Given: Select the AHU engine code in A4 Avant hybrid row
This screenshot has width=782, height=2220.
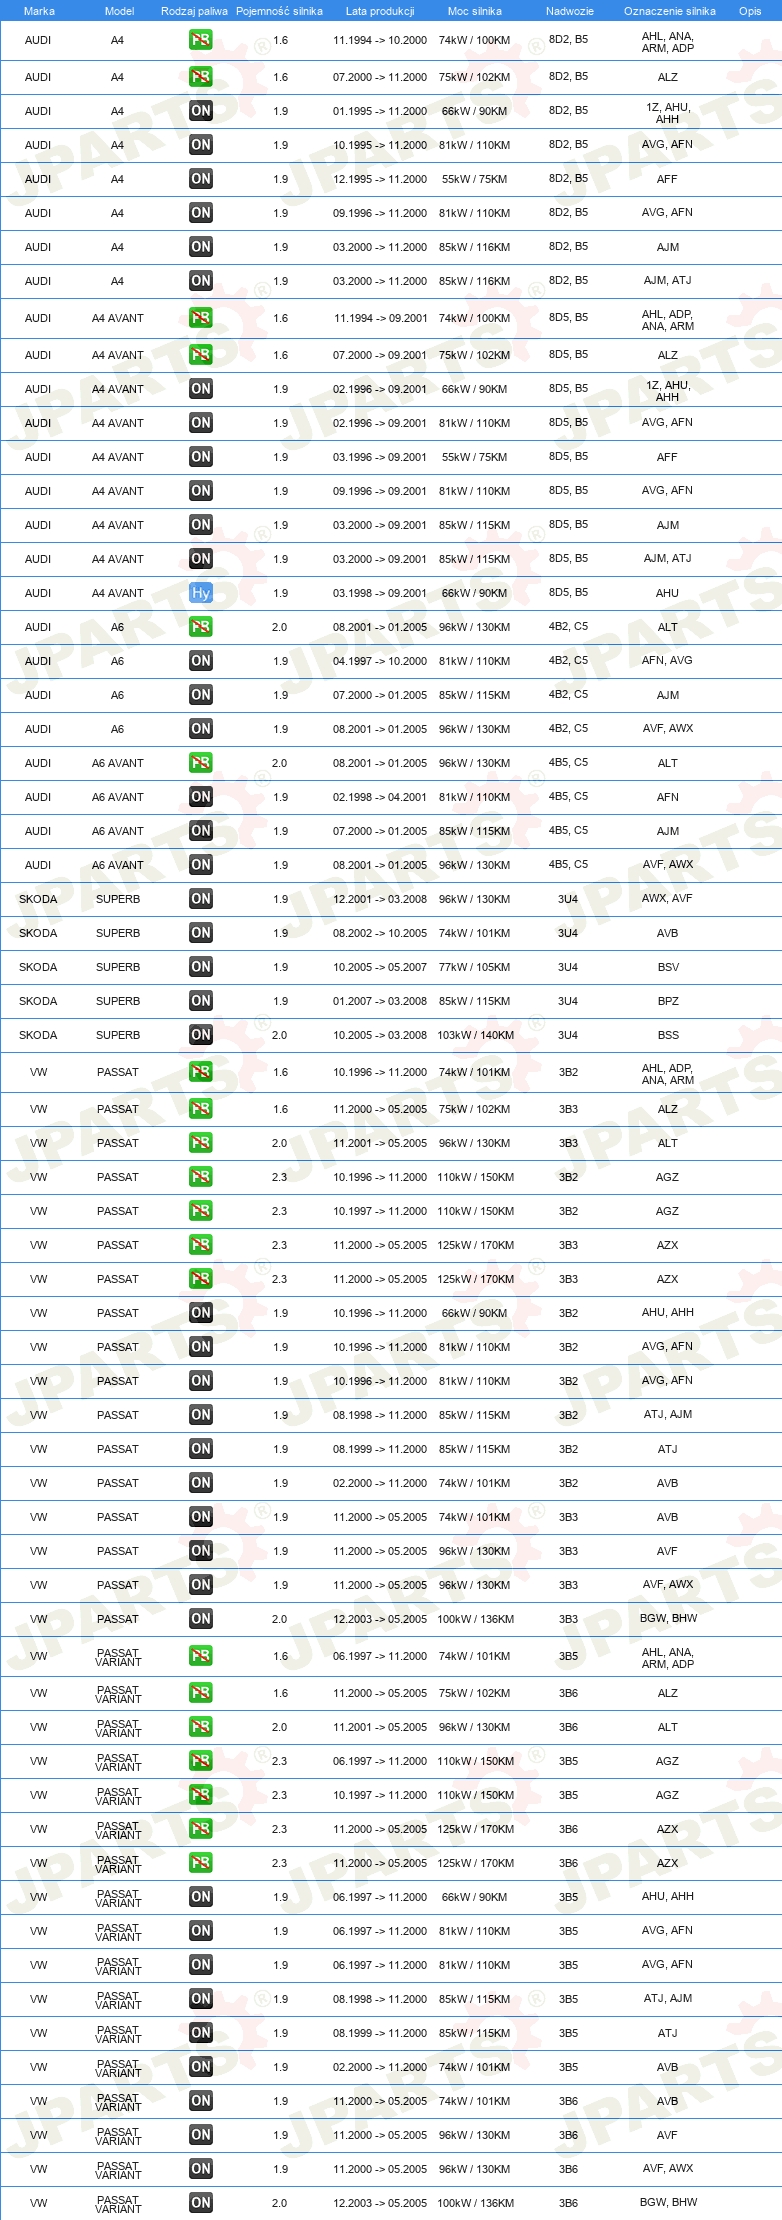Looking at the screenshot, I should [x=667, y=593].
